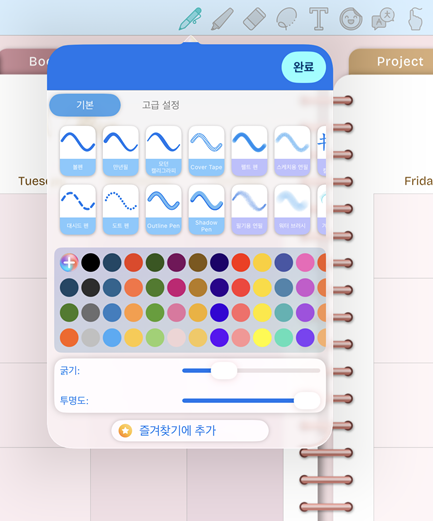Pick the bright lemon yellow bottom-row swatch
433x521 pixels.
tap(262, 337)
